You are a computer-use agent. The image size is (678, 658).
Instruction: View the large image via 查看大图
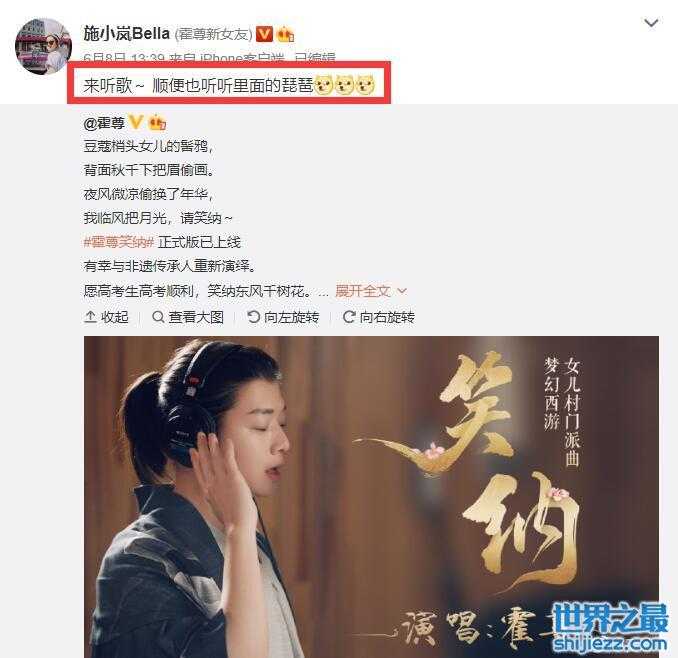pos(188,317)
